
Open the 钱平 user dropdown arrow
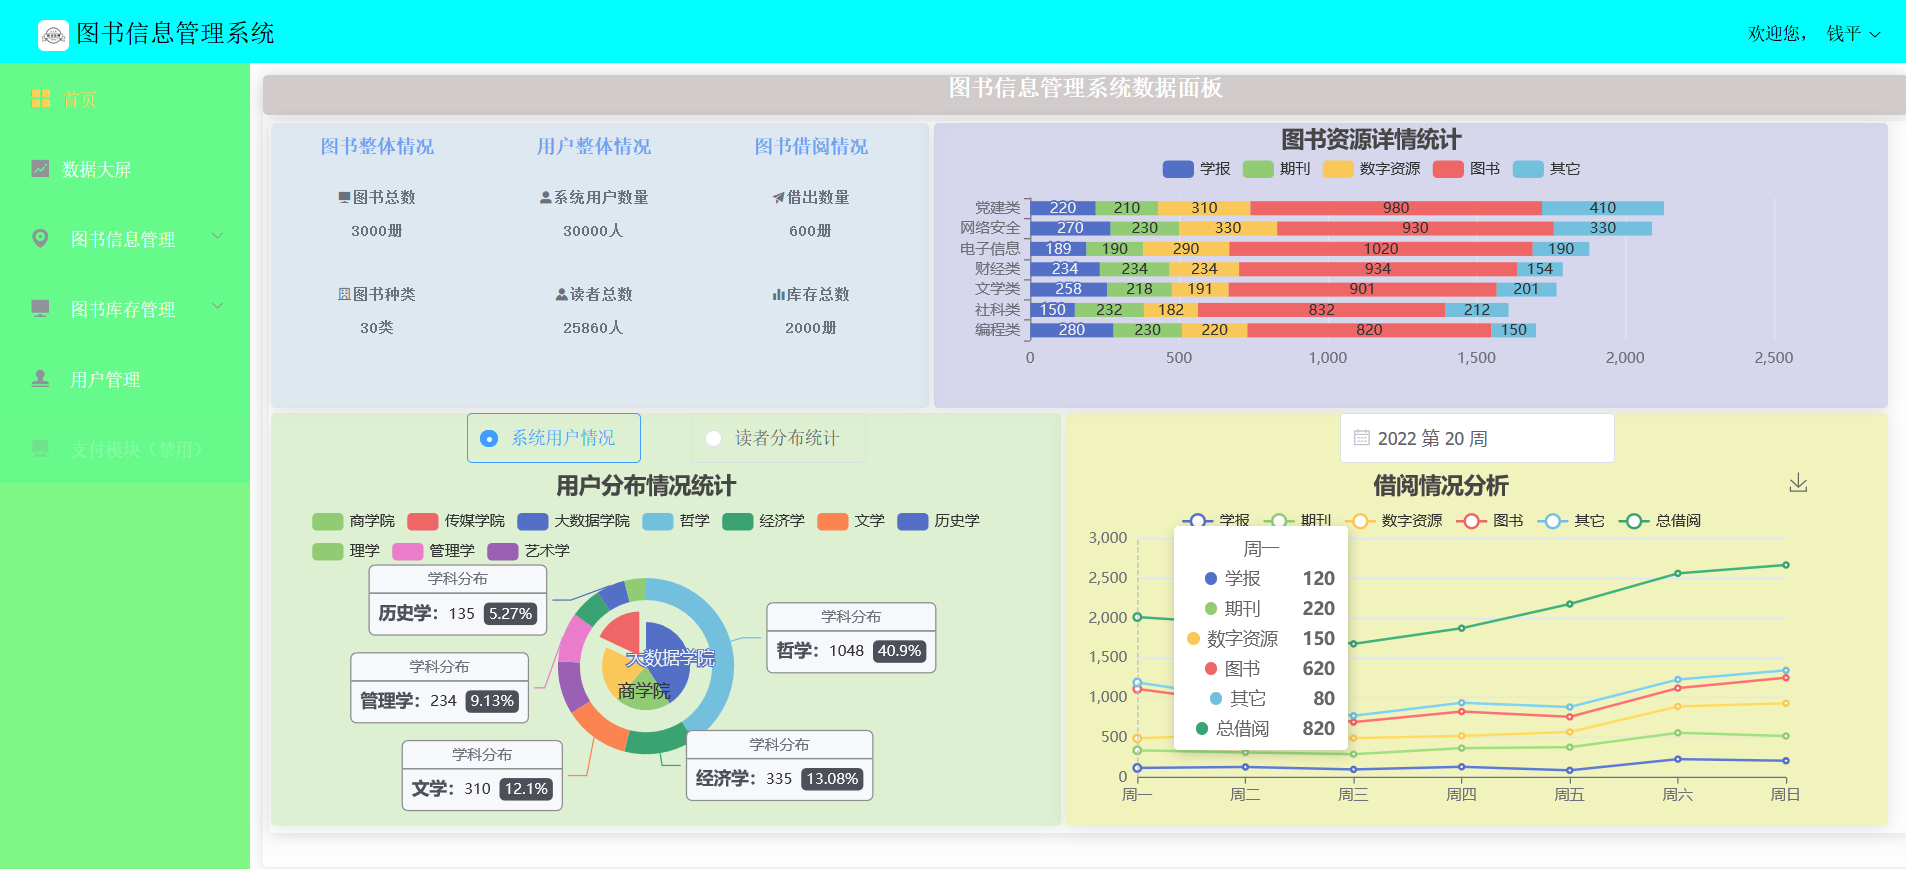[1875, 34]
